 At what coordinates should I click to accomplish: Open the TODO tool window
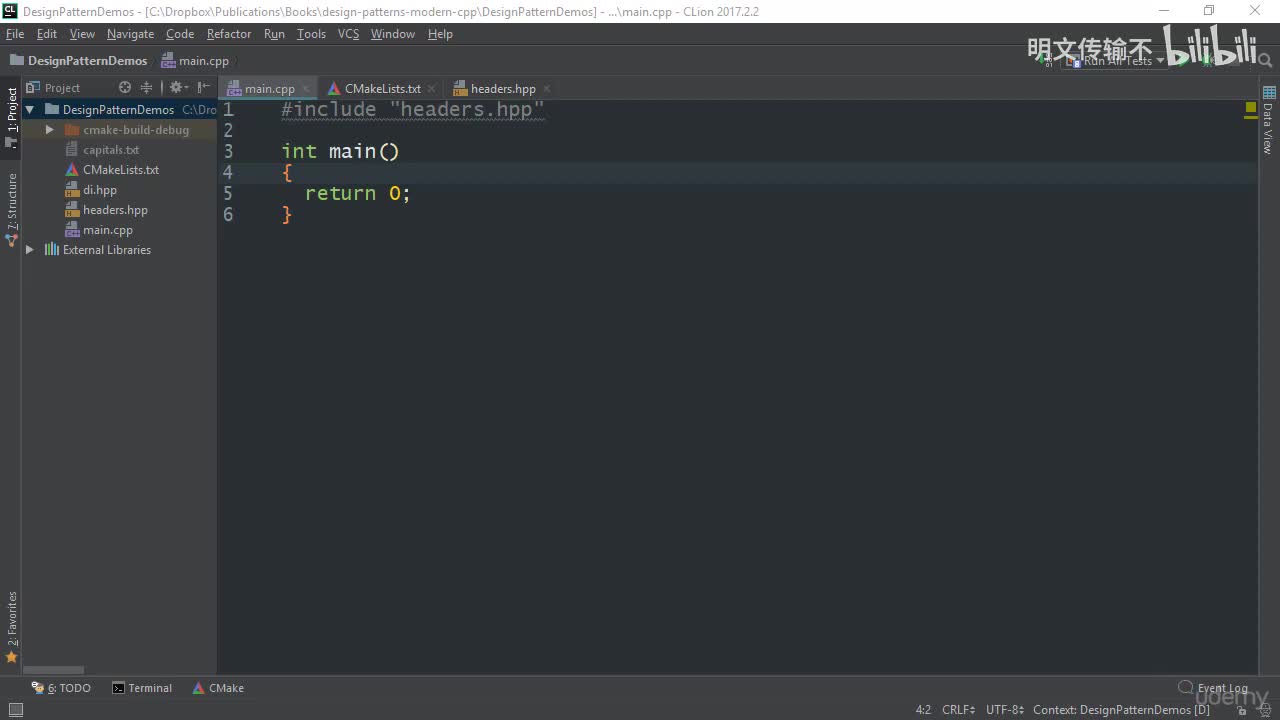click(61, 688)
